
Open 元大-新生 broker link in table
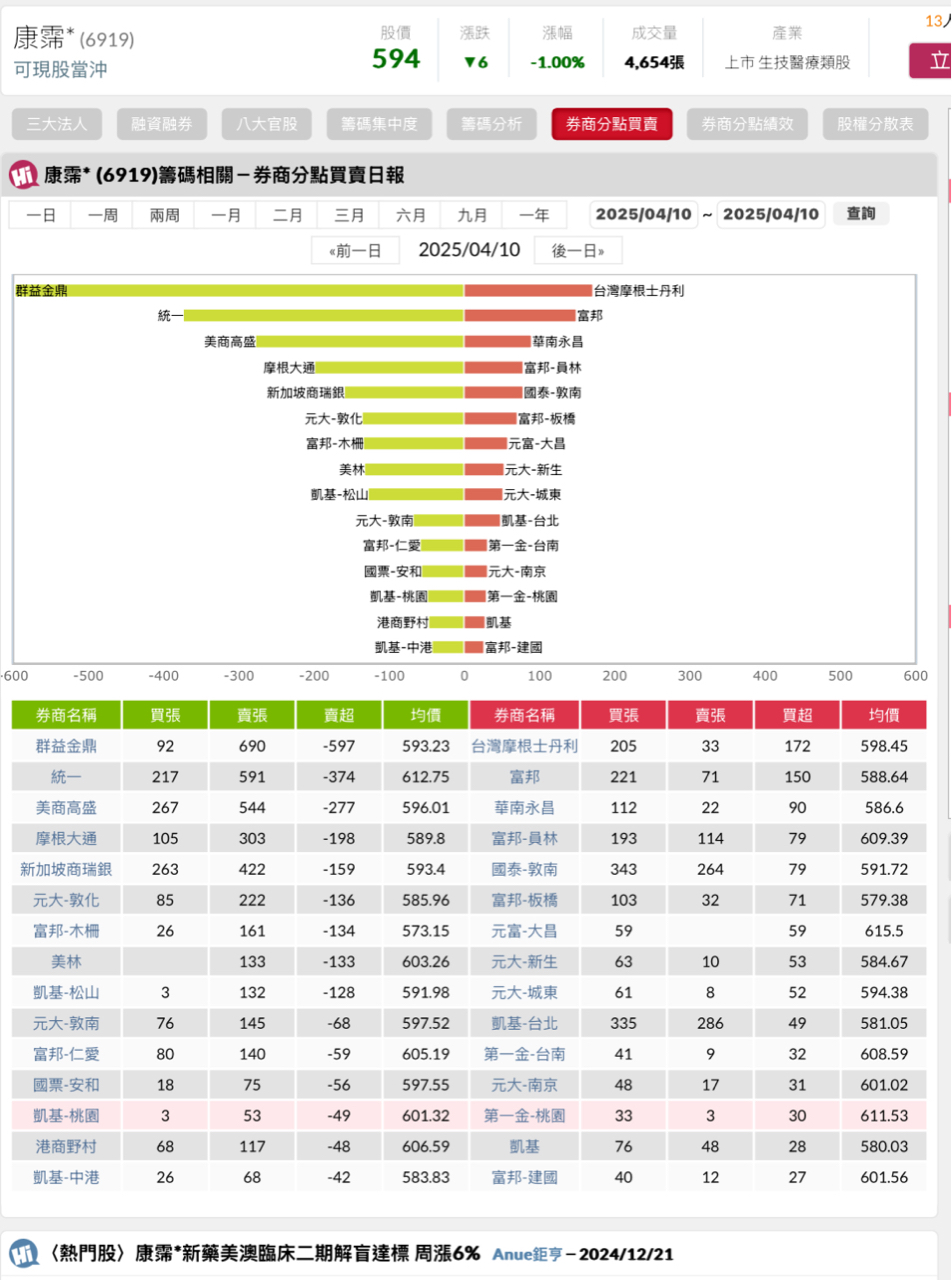[x=524, y=962]
